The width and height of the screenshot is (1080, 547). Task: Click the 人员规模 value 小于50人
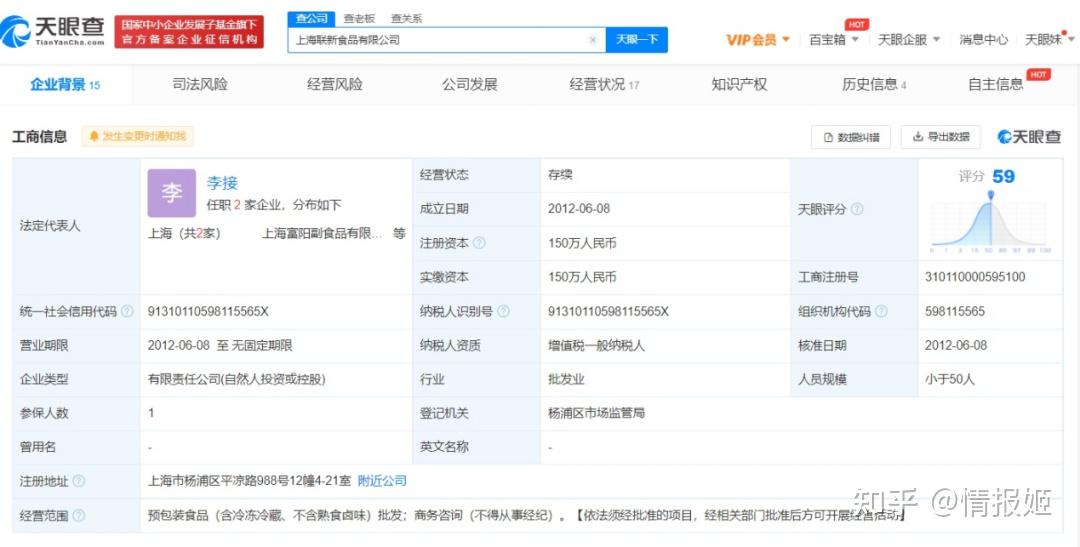coord(950,379)
